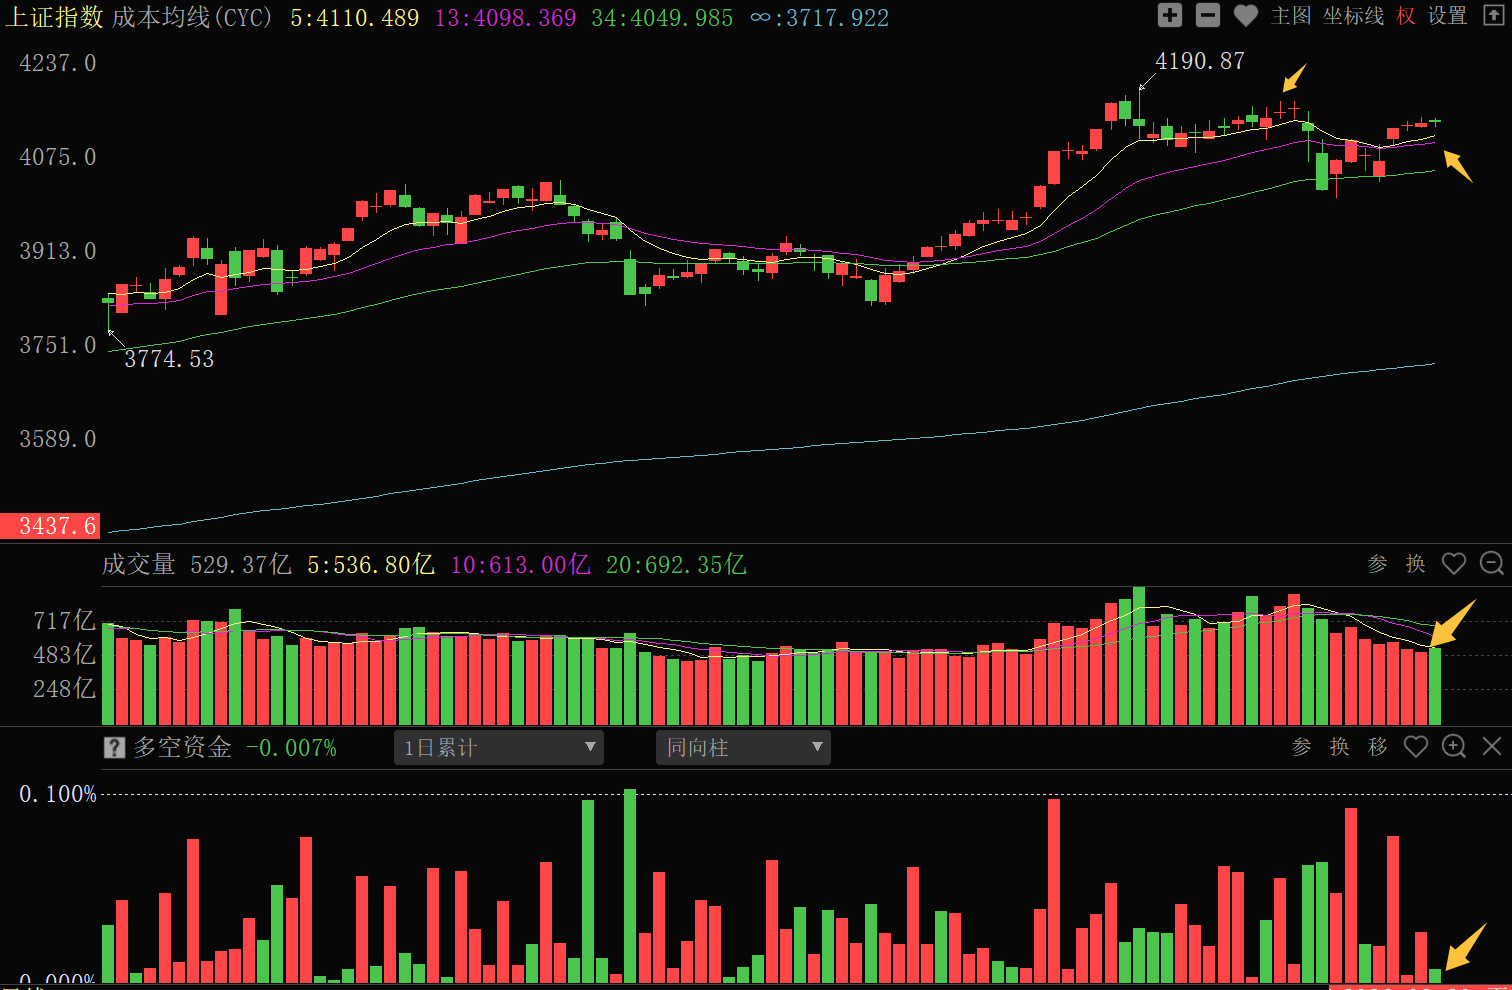This screenshot has width=1512, height=990.
Task: Click the plus icon to zoom in chart
Action: coord(1169,15)
